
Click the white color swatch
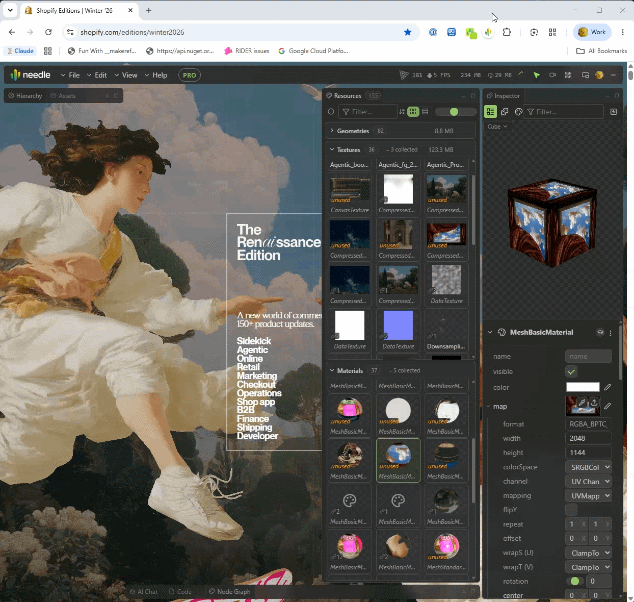583,387
